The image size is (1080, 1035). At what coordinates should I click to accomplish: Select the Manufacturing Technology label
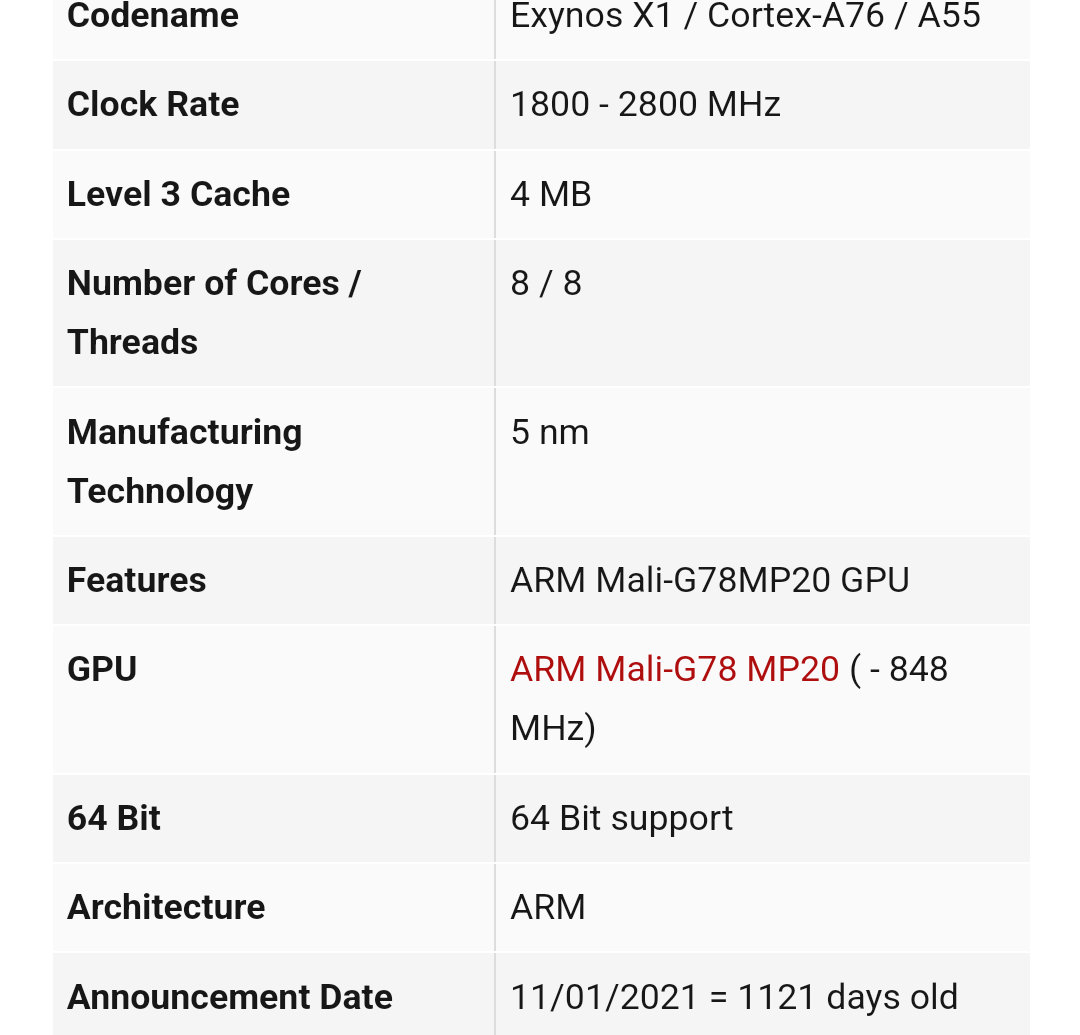coord(185,462)
